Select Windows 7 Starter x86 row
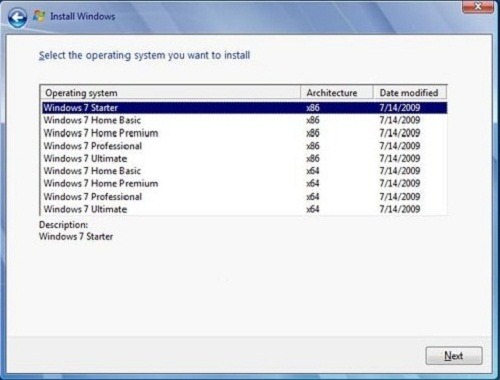Screen dimensions: 500x380 tap(245, 108)
